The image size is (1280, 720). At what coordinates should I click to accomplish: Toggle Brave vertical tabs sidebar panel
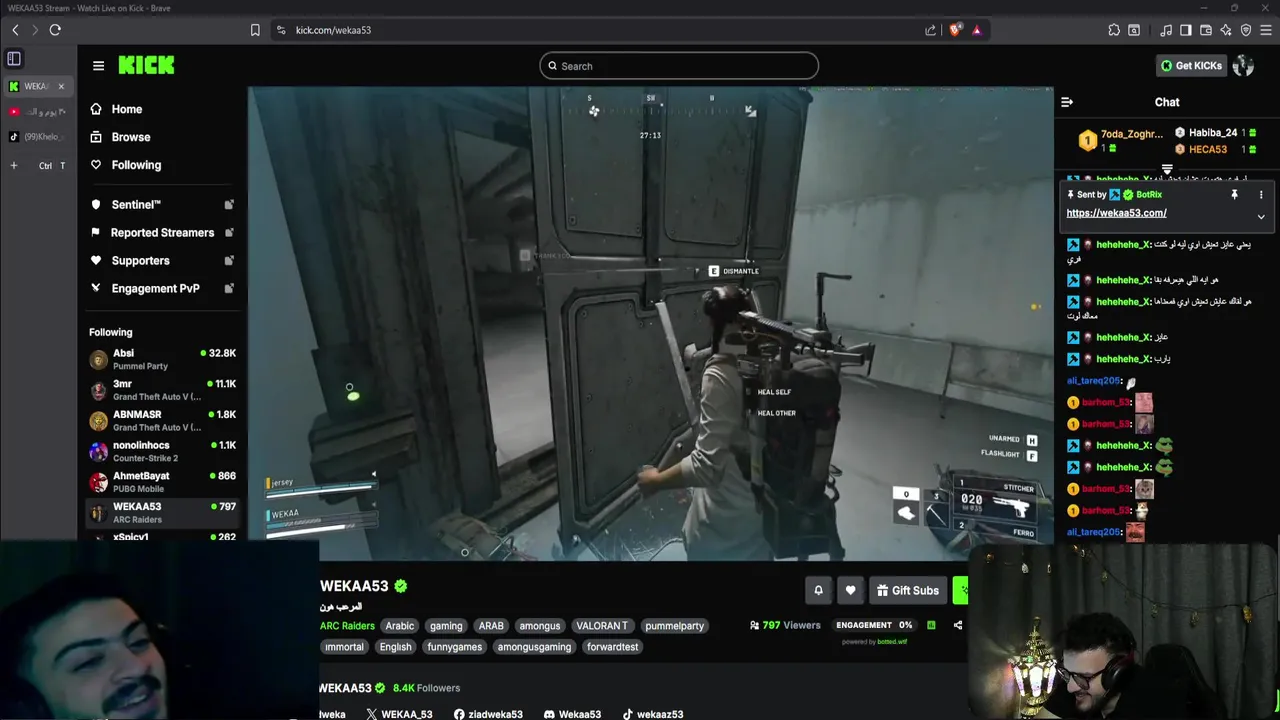pos(14,59)
